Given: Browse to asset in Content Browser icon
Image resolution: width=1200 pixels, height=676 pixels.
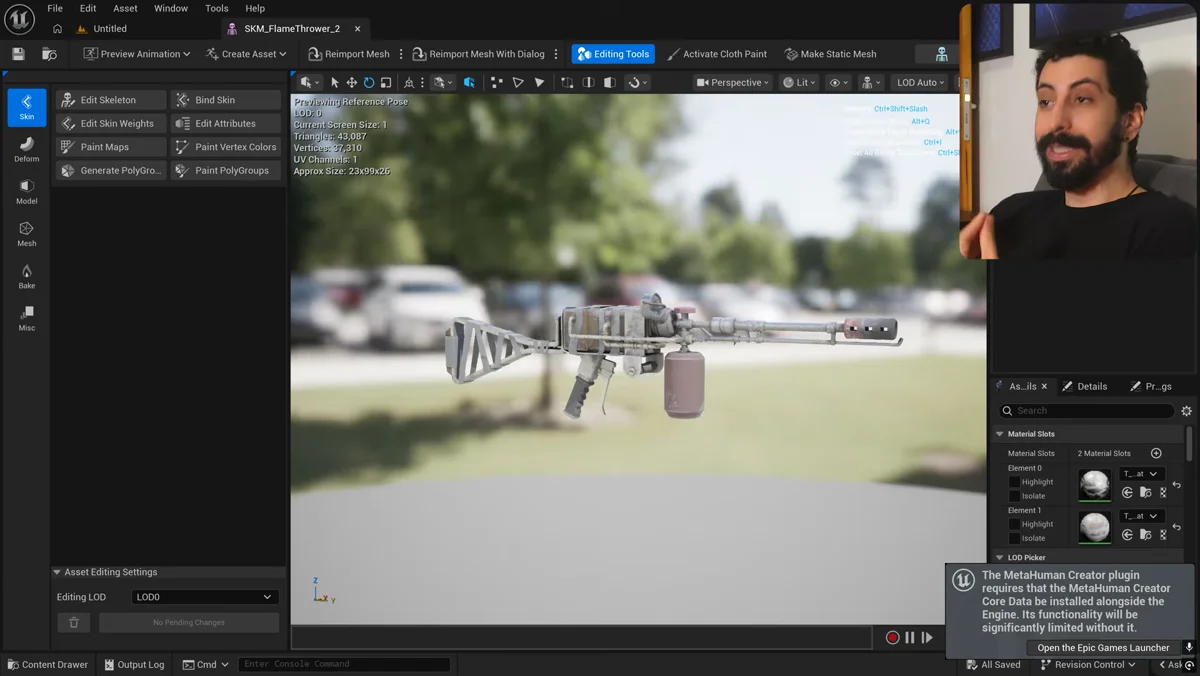Looking at the screenshot, I should (x=49, y=54).
